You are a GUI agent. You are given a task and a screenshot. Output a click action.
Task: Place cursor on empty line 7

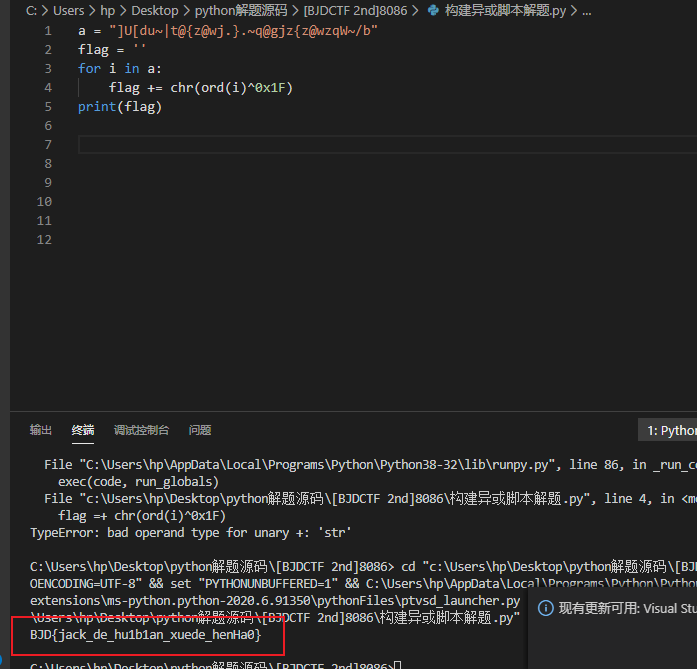coord(300,145)
